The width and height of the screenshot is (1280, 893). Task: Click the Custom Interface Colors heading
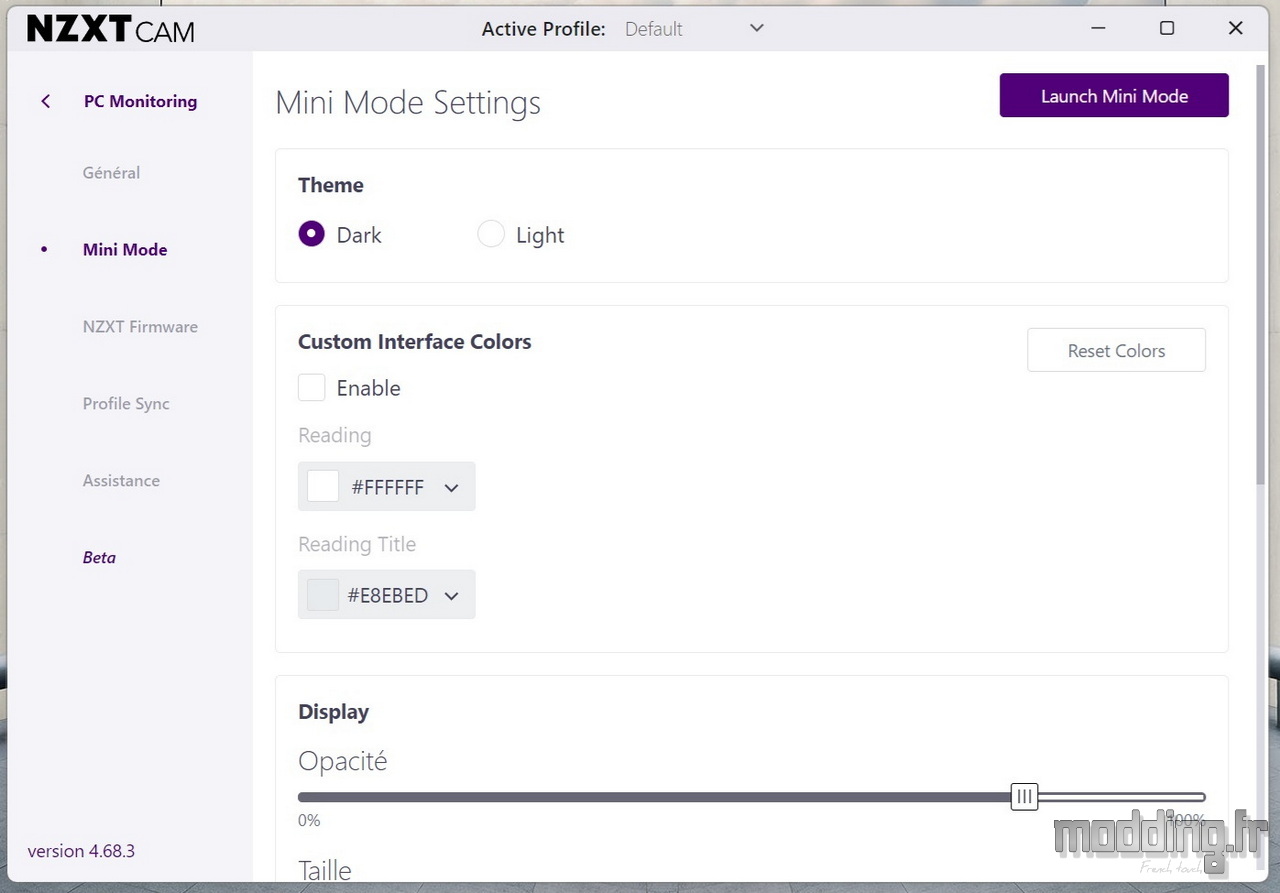pyautogui.click(x=415, y=342)
